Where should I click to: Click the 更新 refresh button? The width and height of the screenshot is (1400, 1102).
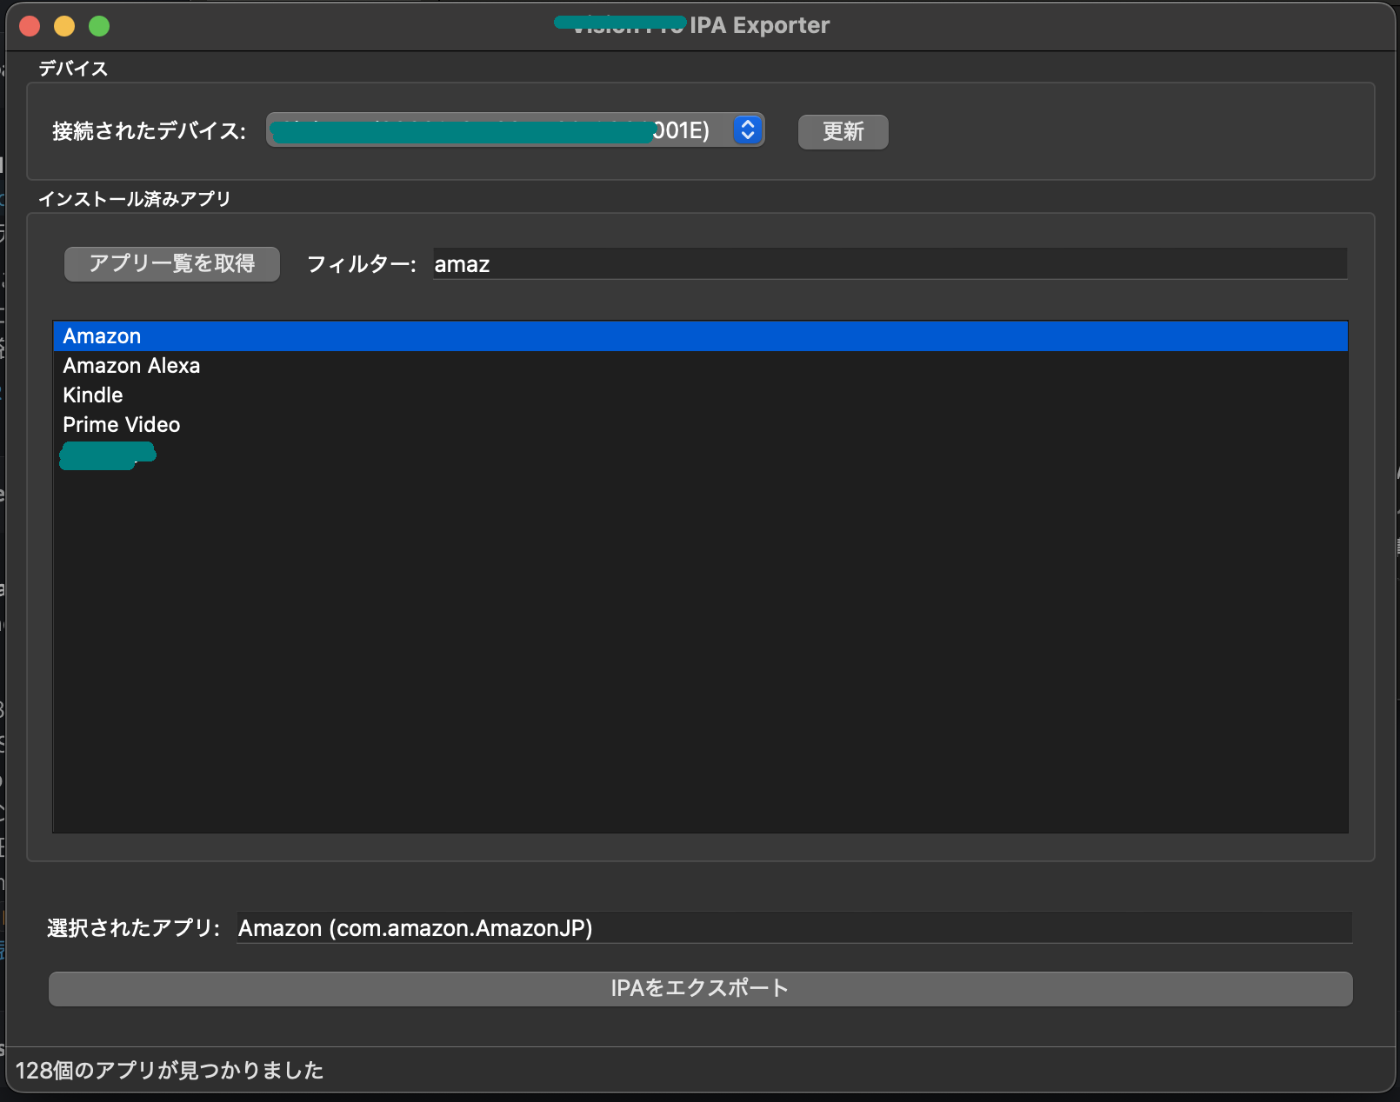pyautogui.click(x=843, y=131)
